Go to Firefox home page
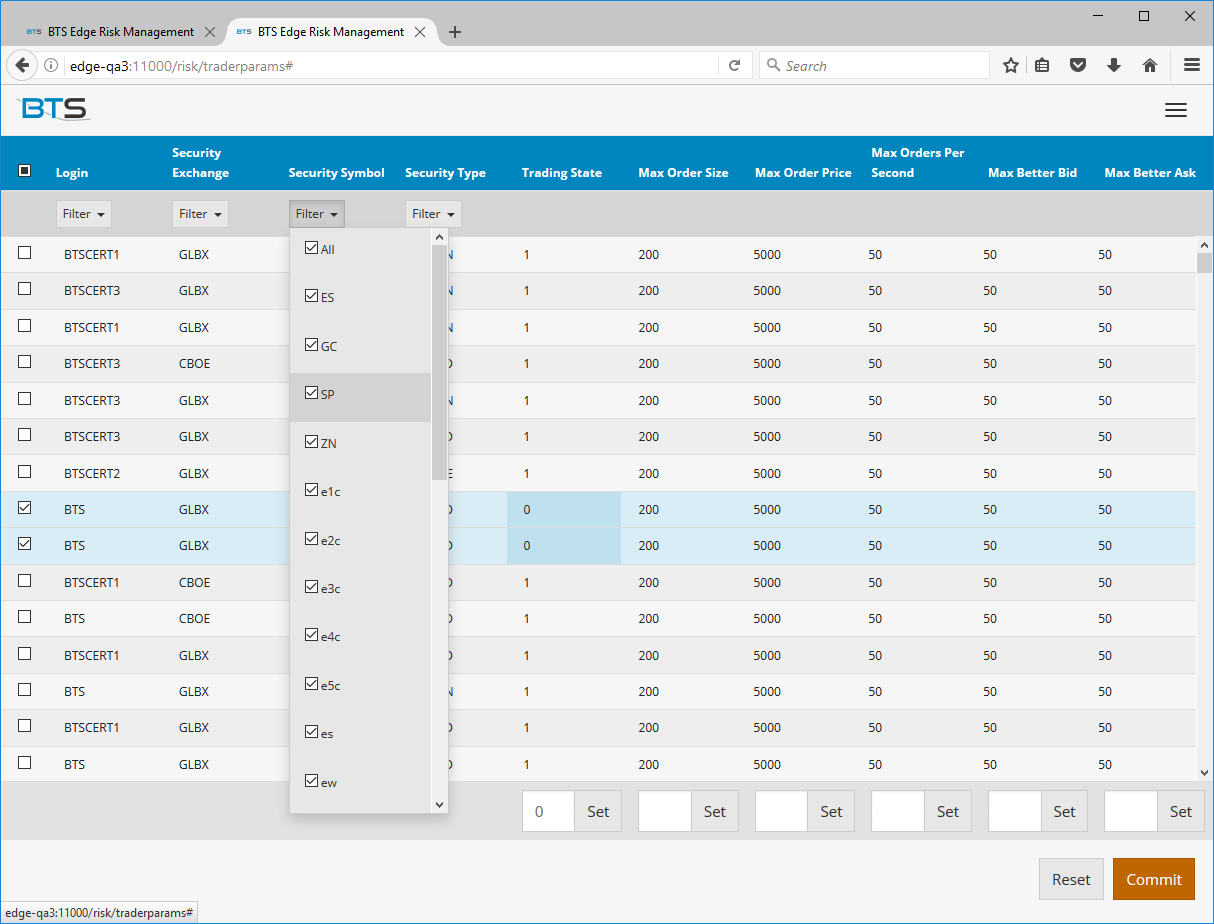Image resolution: width=1214 pixels, height=924 pixels. (1150, 65)
